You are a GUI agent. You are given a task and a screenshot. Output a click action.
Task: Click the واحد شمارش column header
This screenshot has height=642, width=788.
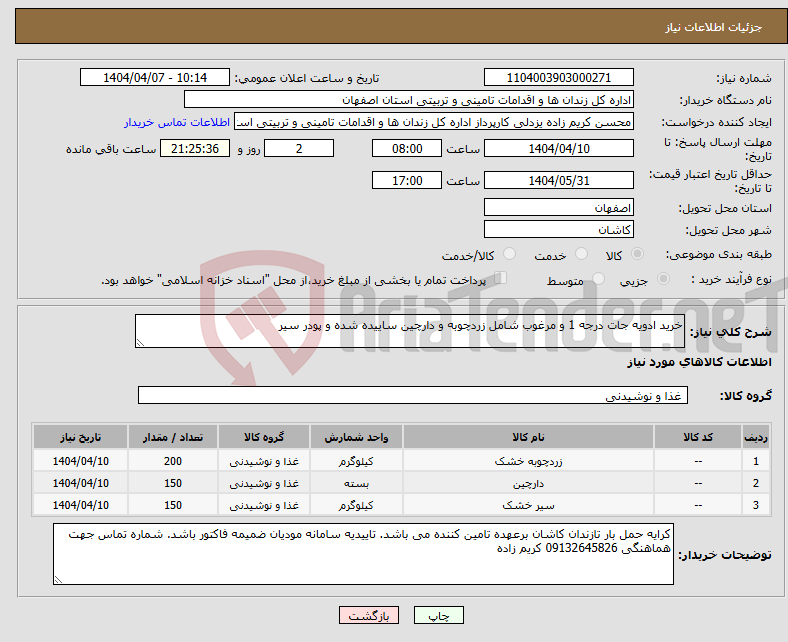pyautogui.click(x=356, y=437)
